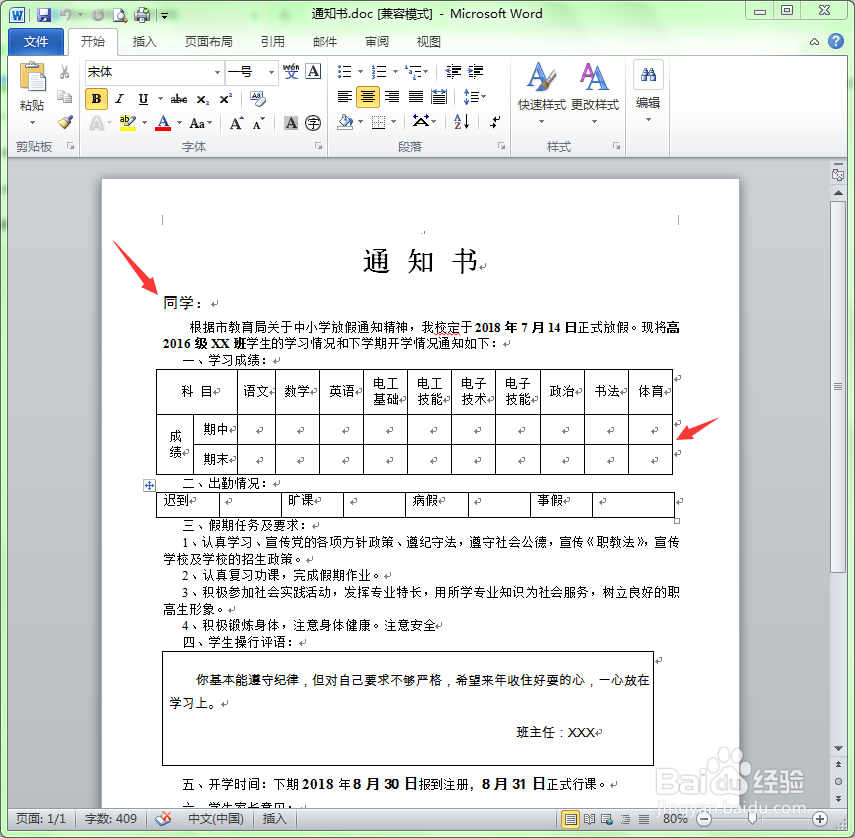The height and width of the screenshot is (838, 855).
Task: Click the Paste clipboard icon
Action: (32, 76)
